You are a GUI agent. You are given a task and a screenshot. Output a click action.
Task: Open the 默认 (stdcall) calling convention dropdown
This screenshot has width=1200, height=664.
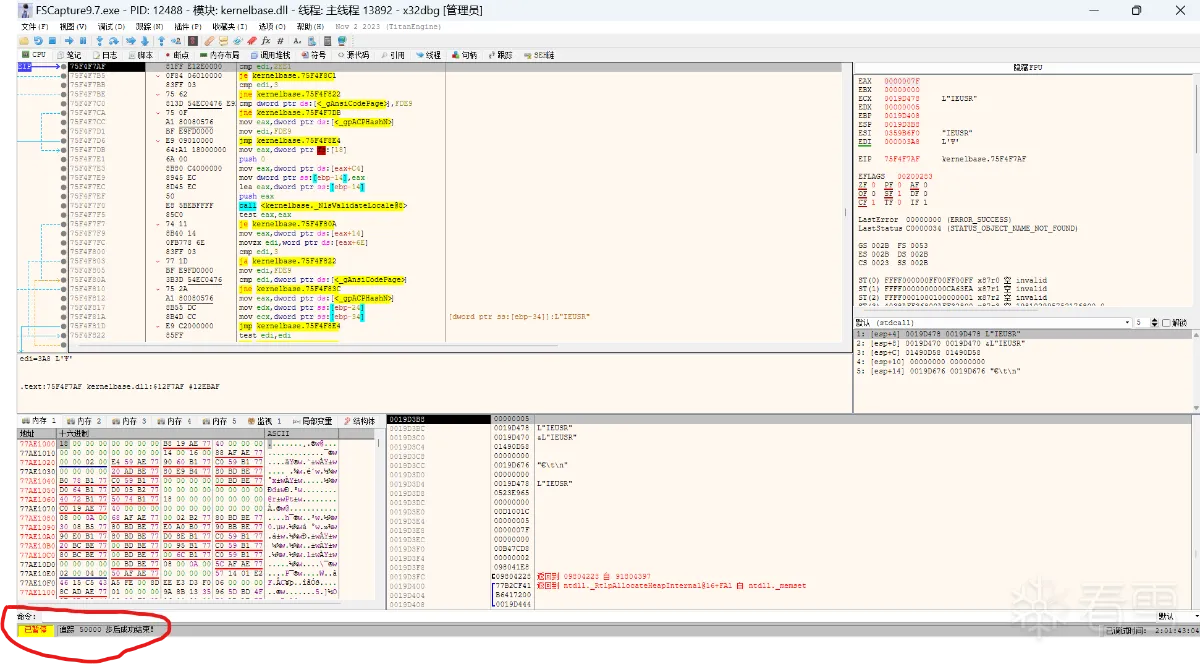990,323
